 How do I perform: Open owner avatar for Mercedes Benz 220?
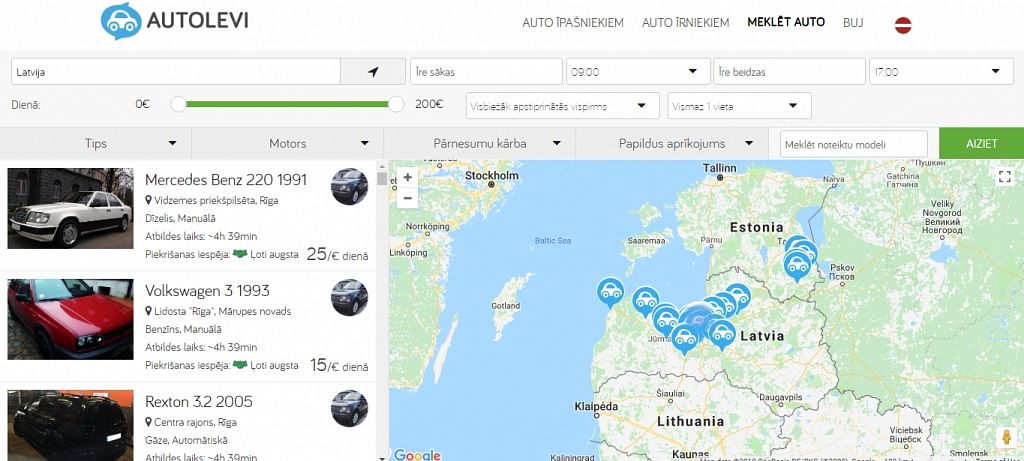[x=349, y=187]
